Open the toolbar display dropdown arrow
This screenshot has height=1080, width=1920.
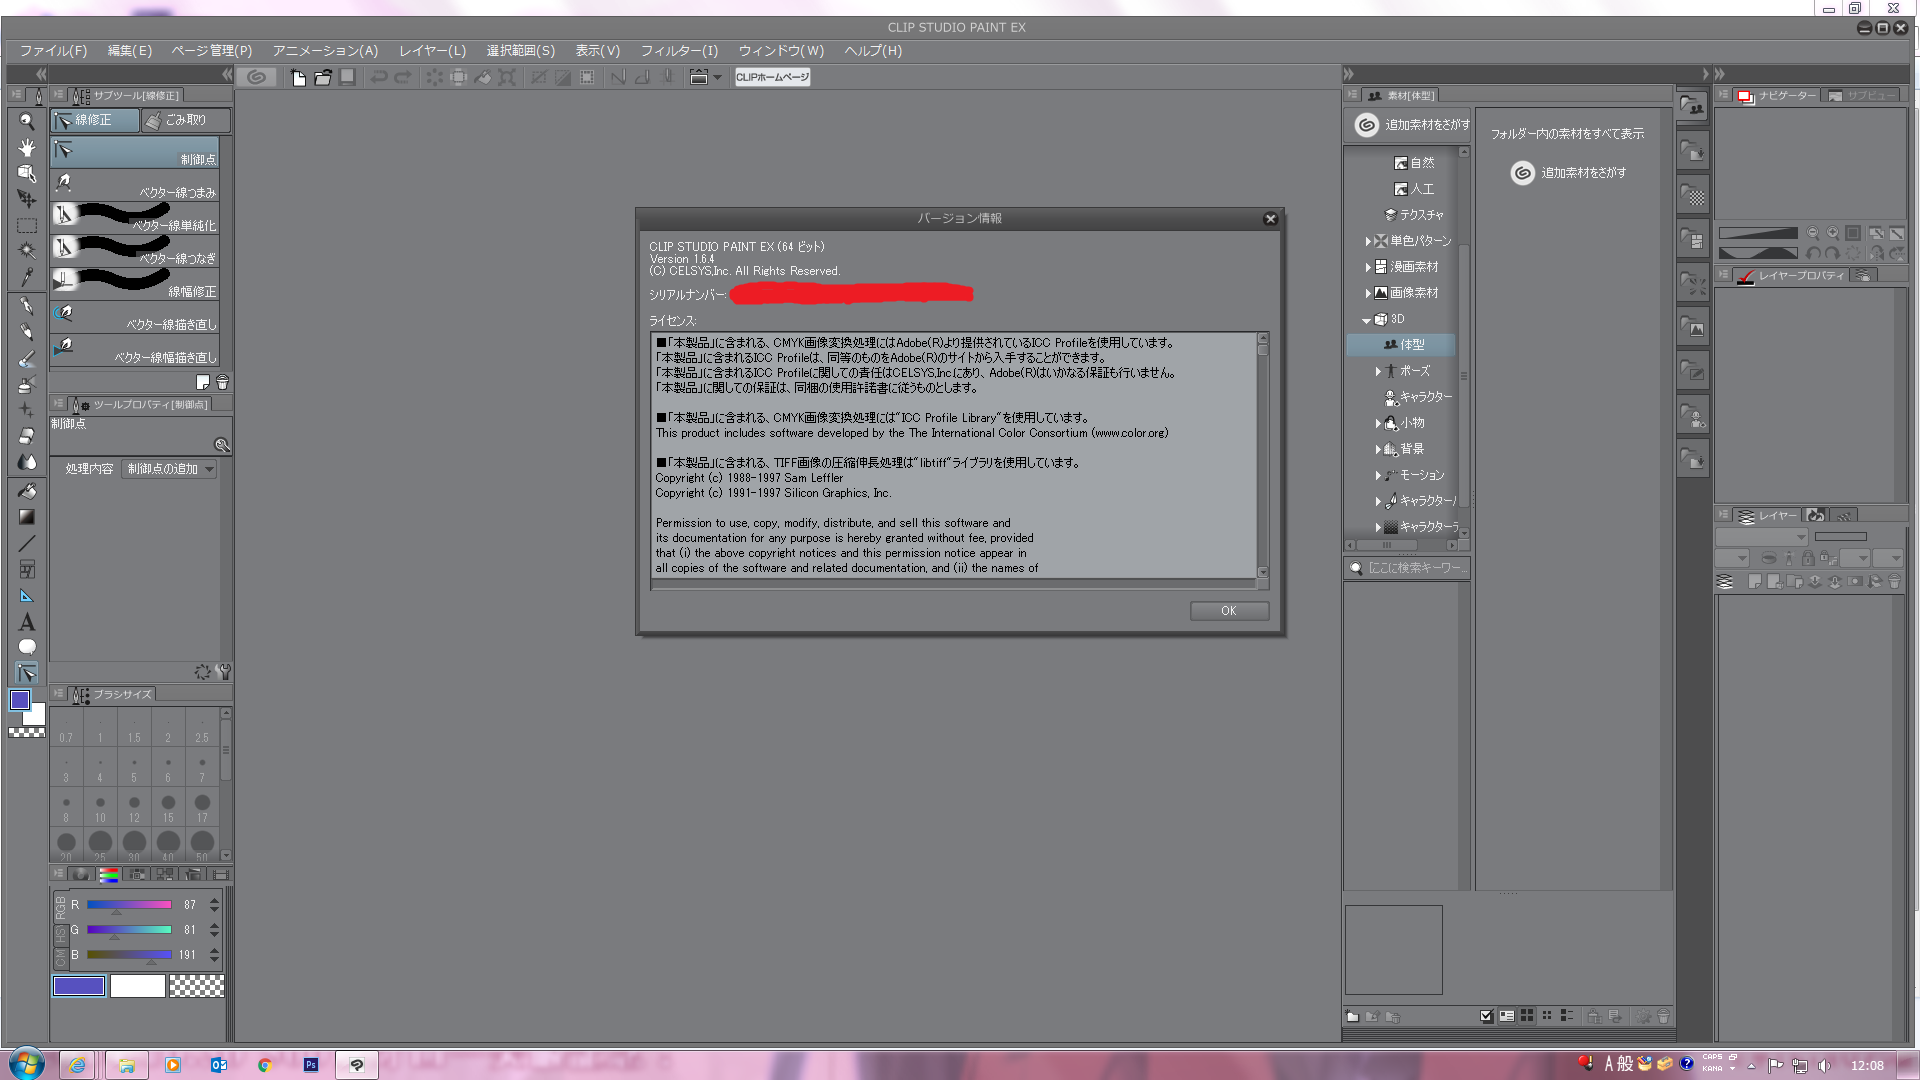tap(717, 77)
